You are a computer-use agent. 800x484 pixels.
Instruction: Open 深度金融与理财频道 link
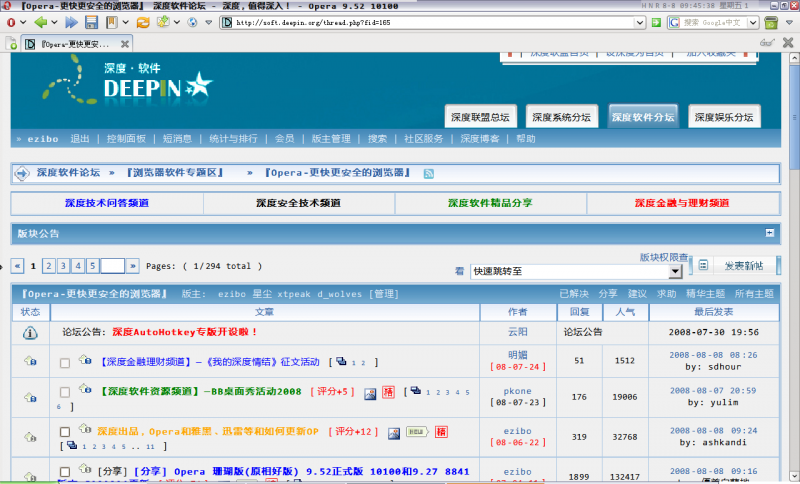pos(682,203)
